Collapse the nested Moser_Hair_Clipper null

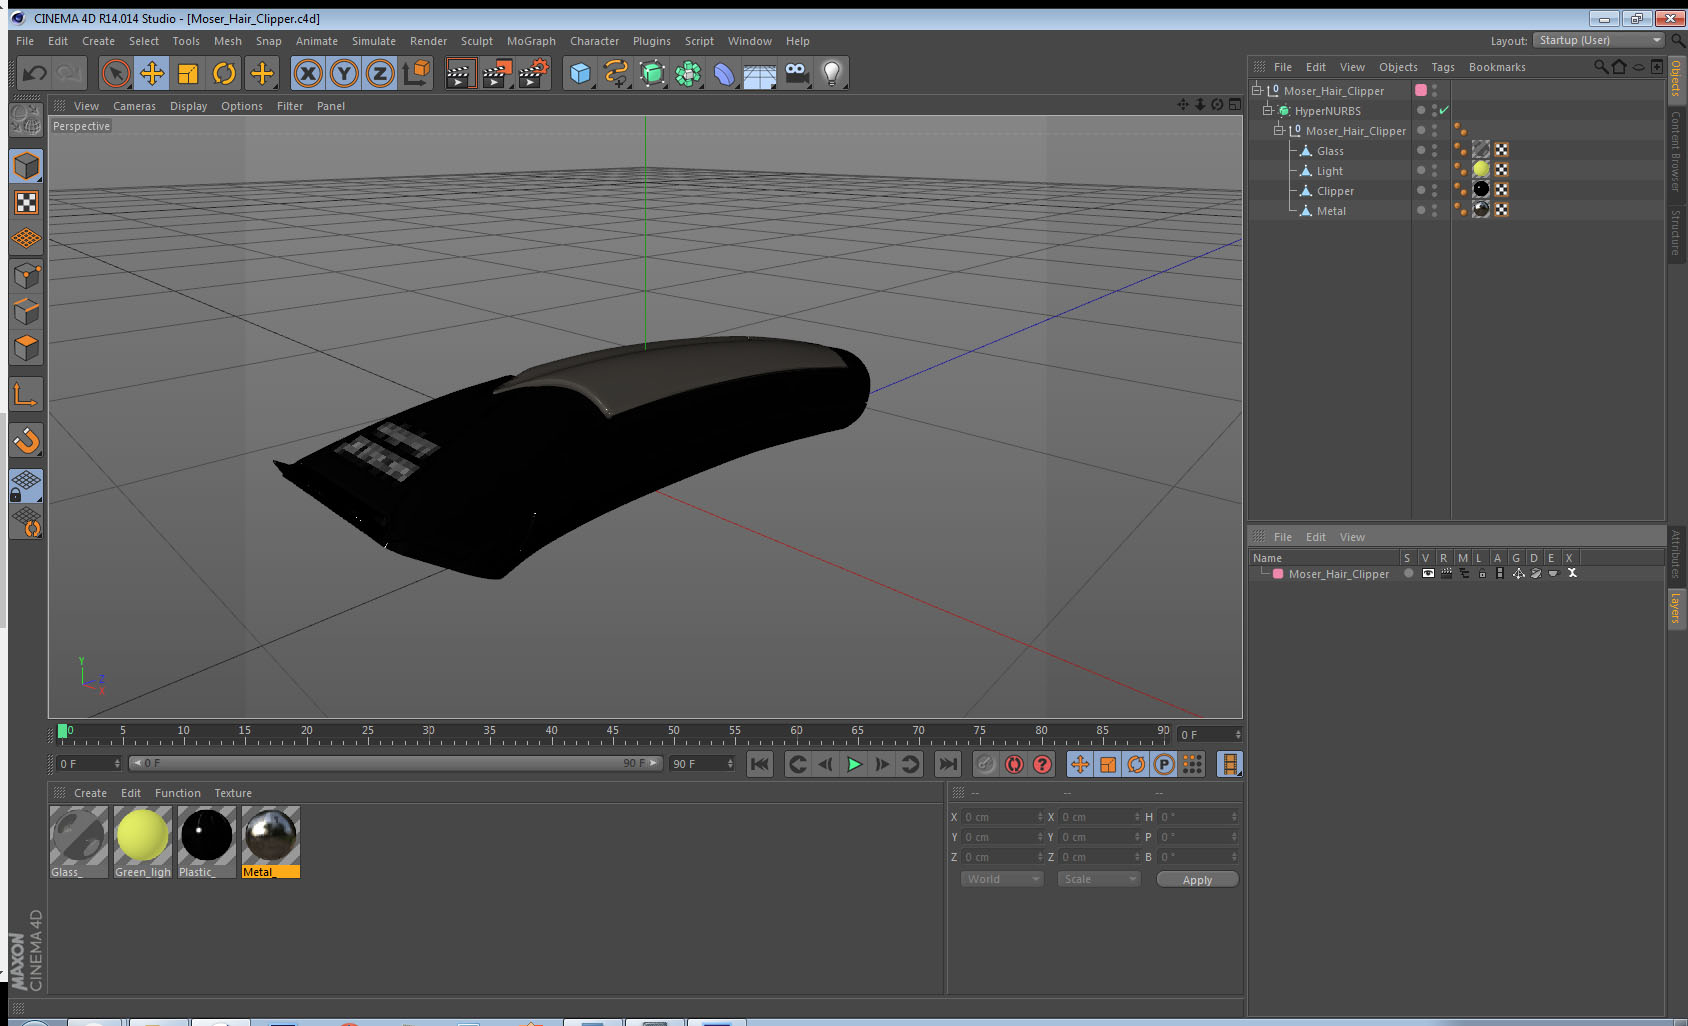click(1278, 130)
